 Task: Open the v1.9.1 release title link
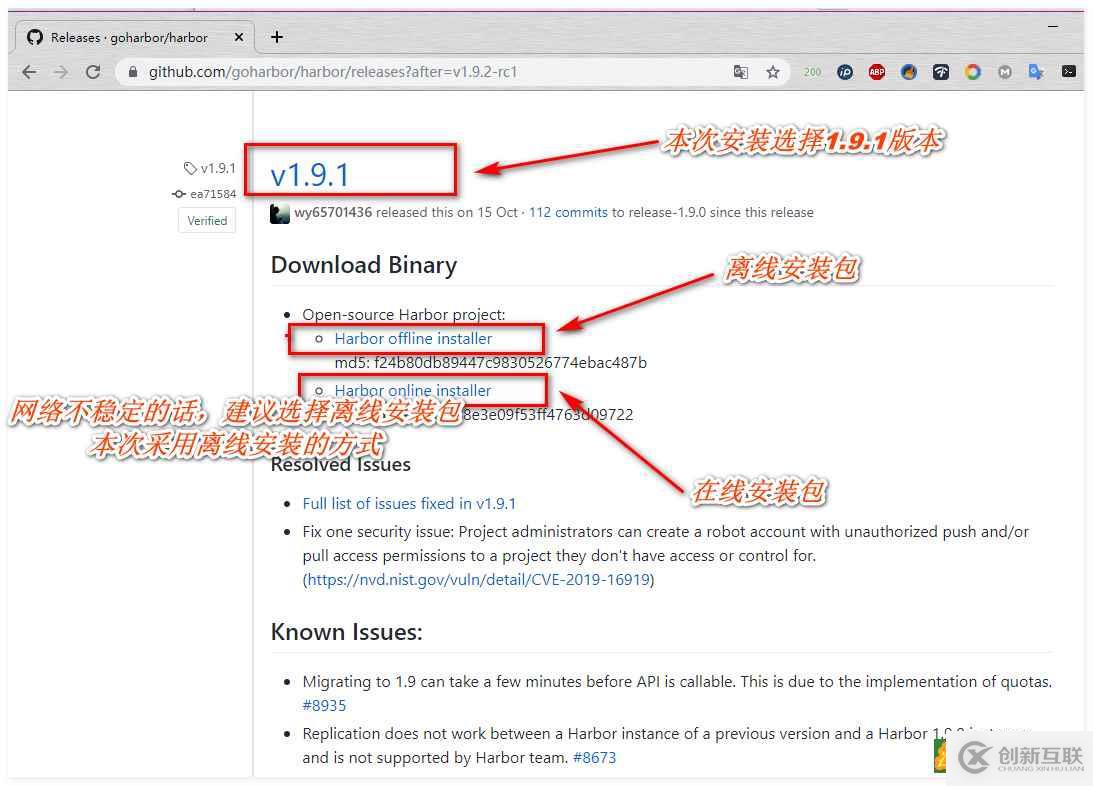(310, 175)
